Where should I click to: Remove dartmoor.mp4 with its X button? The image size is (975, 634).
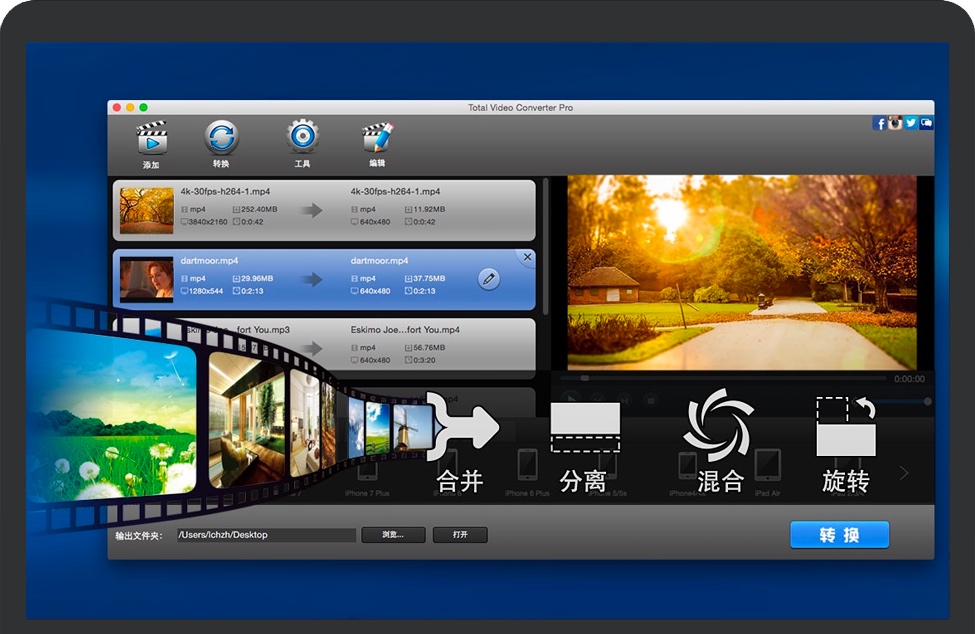point(527,257)
